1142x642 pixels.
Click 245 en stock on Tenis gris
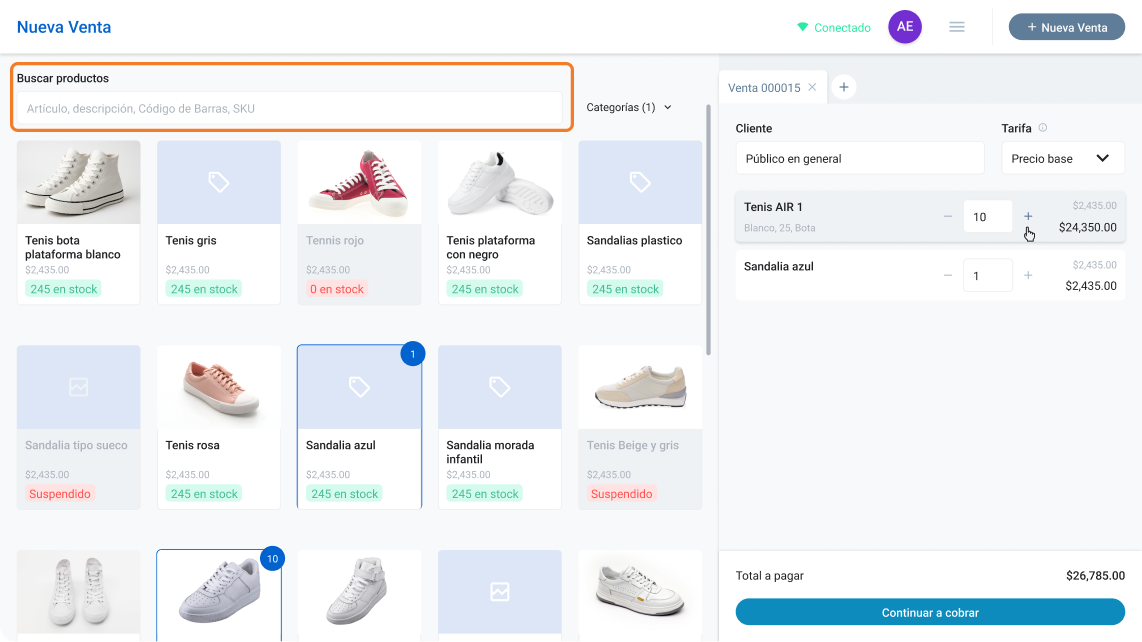click(204, 289)
